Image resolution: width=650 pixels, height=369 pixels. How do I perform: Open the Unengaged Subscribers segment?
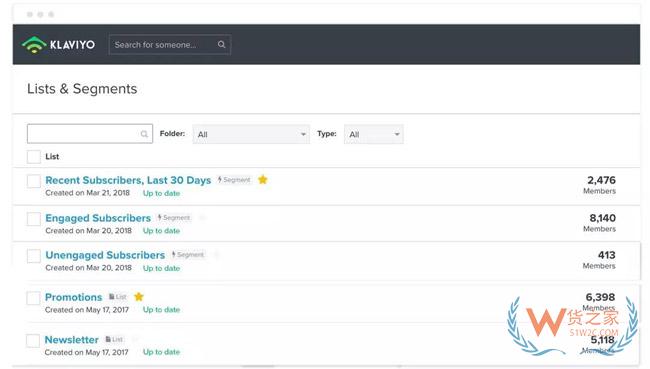point(105,255)
